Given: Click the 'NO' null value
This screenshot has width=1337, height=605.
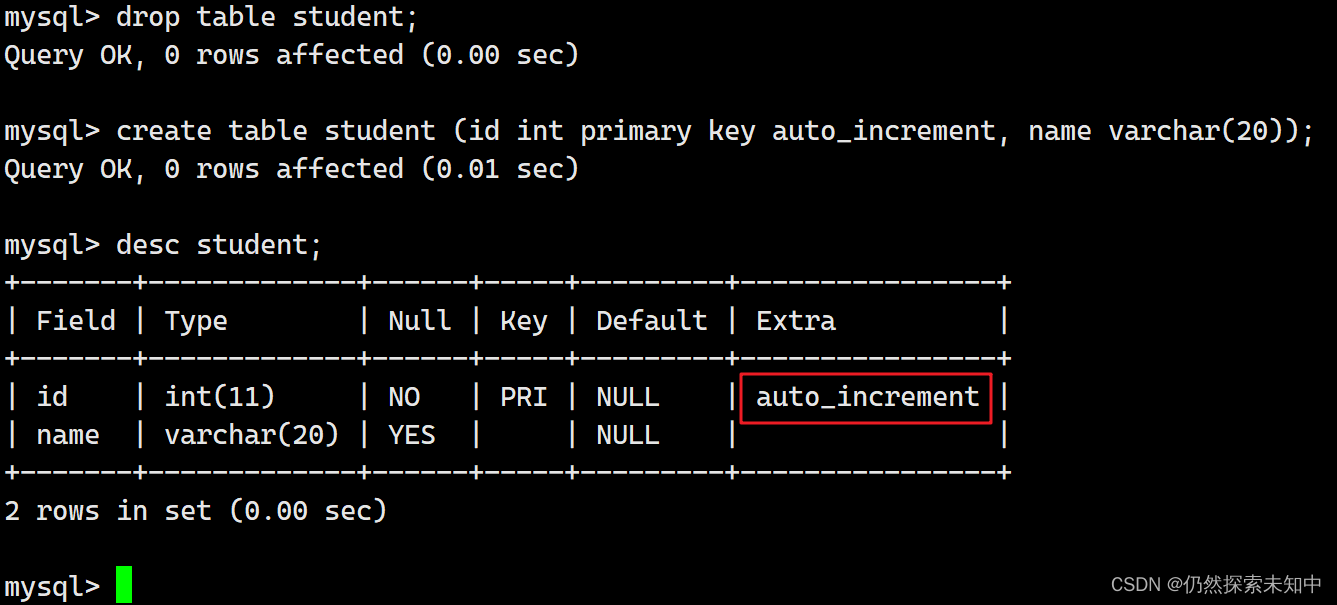Looking at the screenshot, I should [404, 397].
